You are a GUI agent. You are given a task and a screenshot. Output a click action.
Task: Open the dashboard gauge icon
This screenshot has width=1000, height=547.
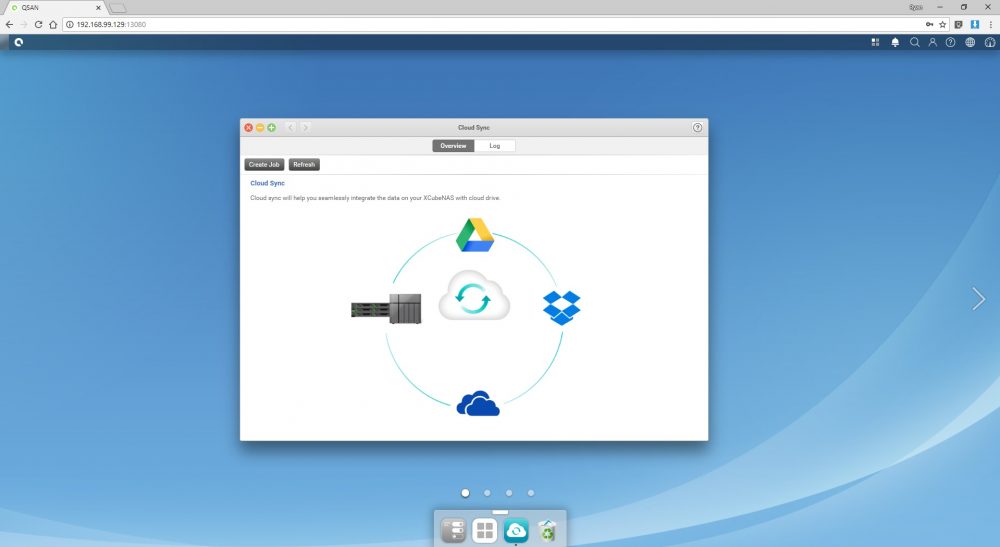click(990, 42)
